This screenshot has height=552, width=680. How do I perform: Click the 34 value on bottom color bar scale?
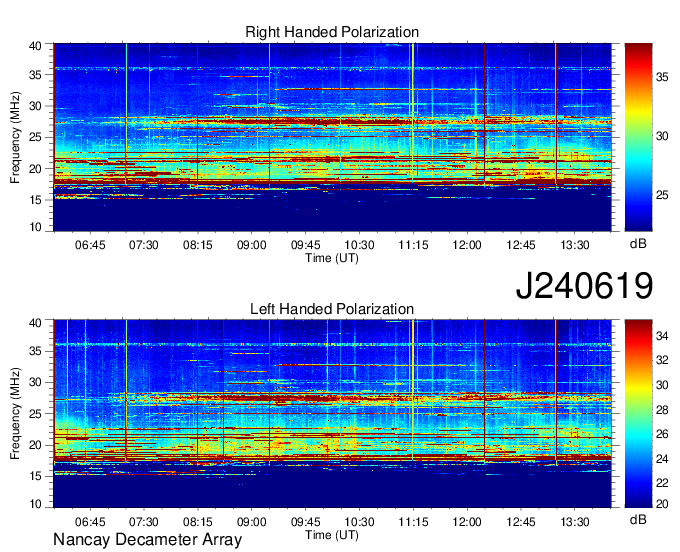click(x=662, y=336)
